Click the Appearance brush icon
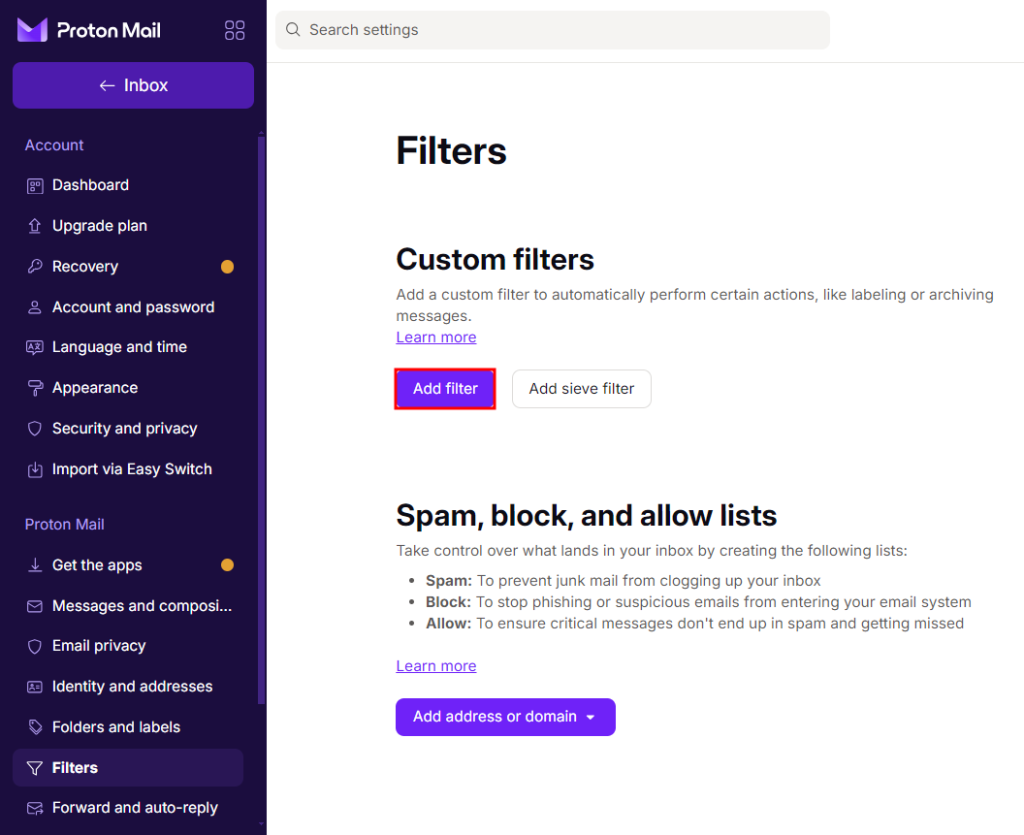The height and width of the screenshot is (835, 1024). point(33,387)
